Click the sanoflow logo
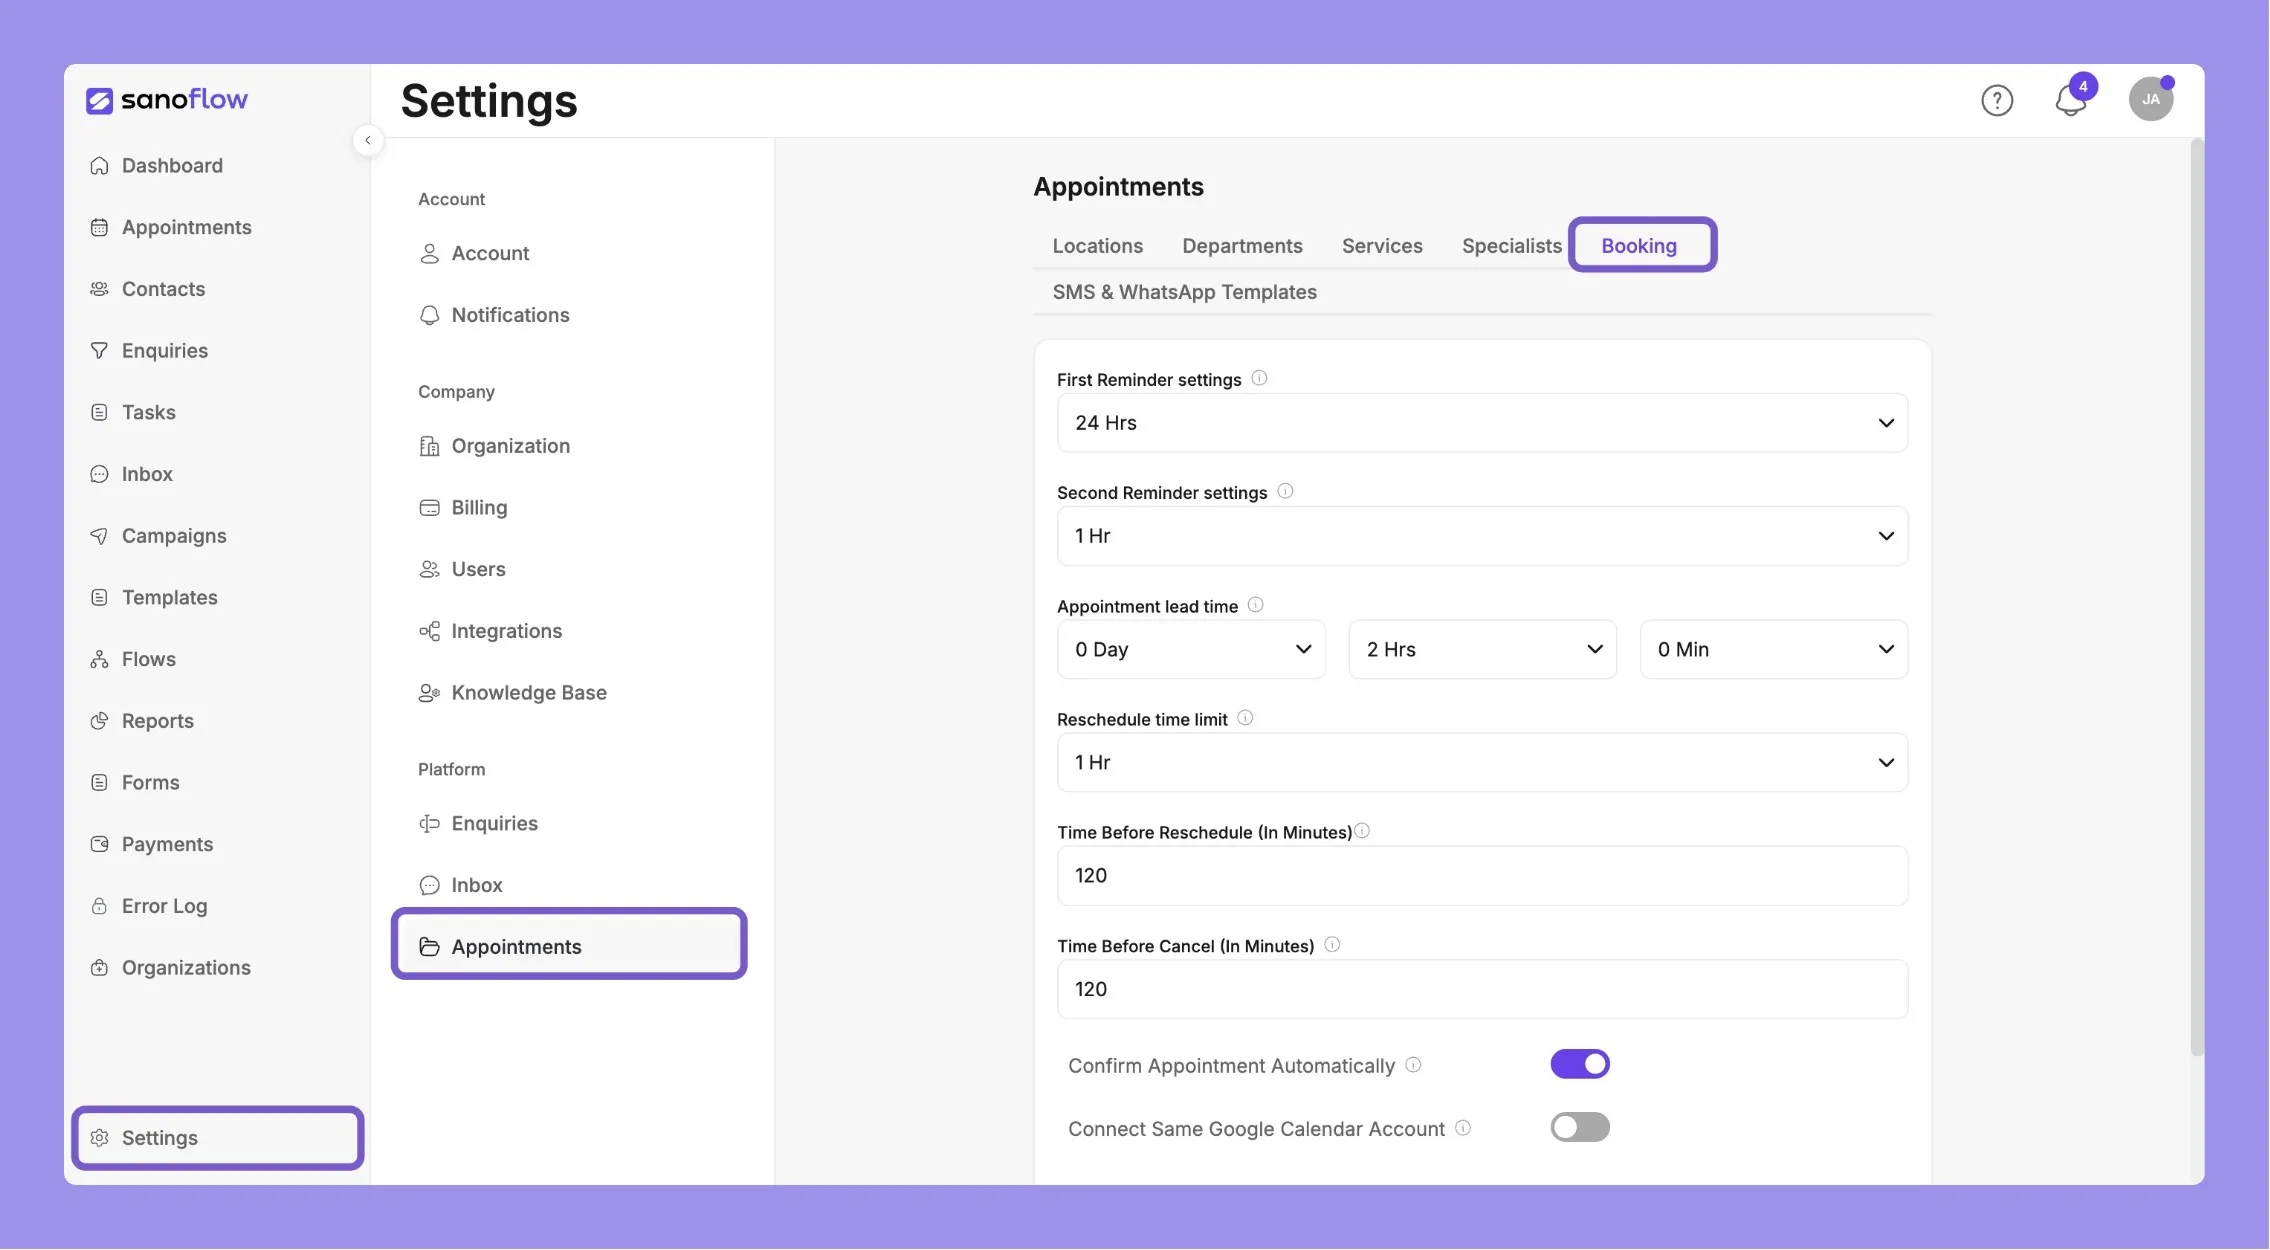Screen dimensions: 2270x1250 click(x=167, y=100)
